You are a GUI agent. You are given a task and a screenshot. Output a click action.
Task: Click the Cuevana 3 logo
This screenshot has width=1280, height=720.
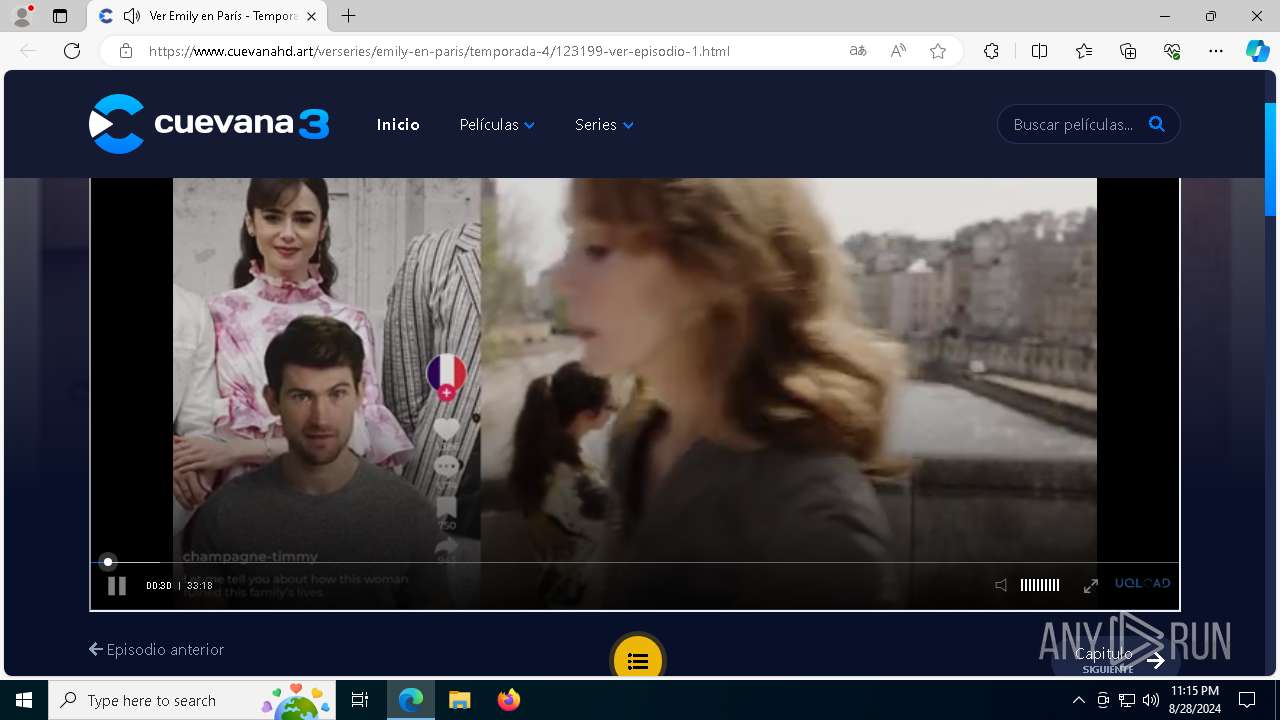tap(209, 124)
